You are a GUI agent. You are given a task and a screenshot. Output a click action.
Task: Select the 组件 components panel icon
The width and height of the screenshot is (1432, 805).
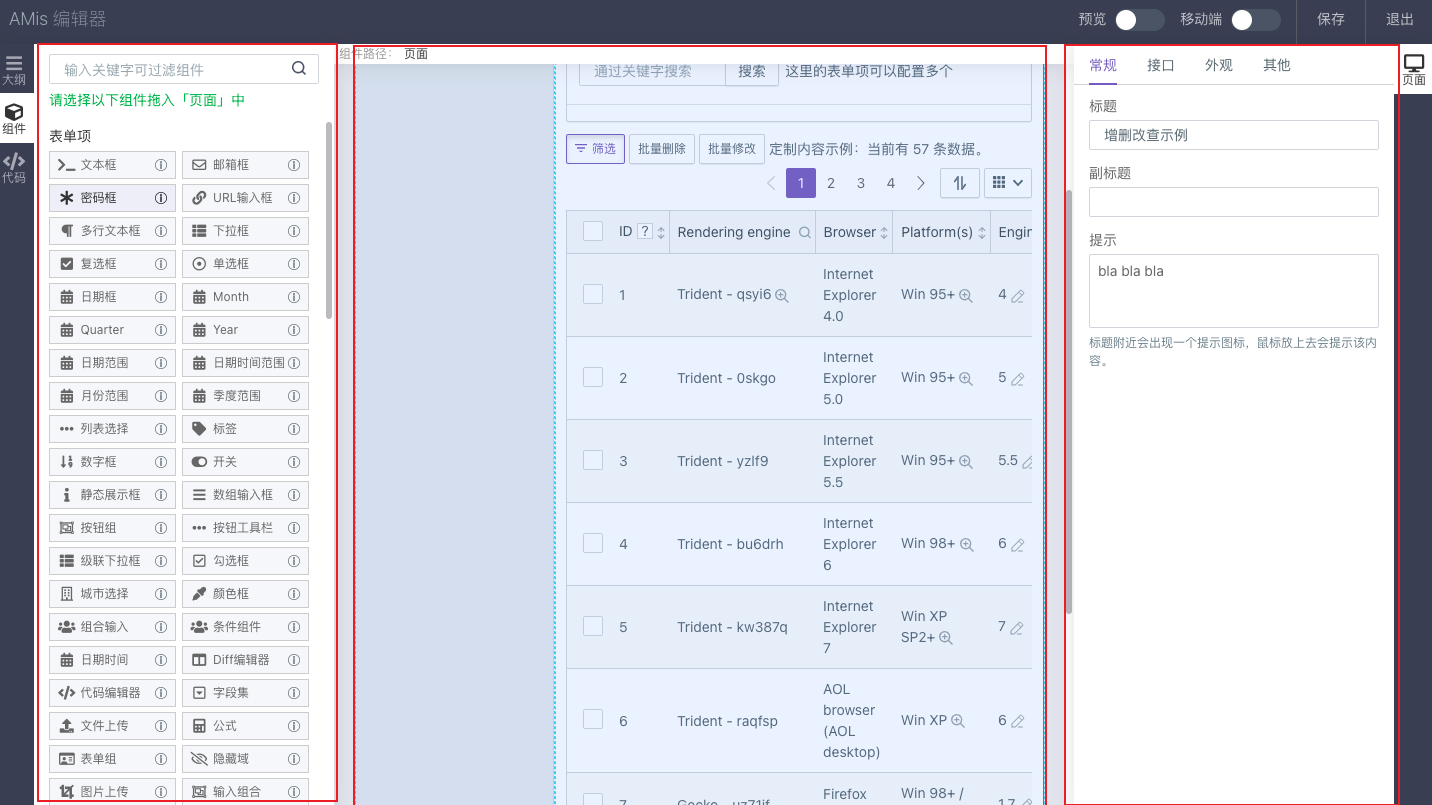[x=14, y=120]
